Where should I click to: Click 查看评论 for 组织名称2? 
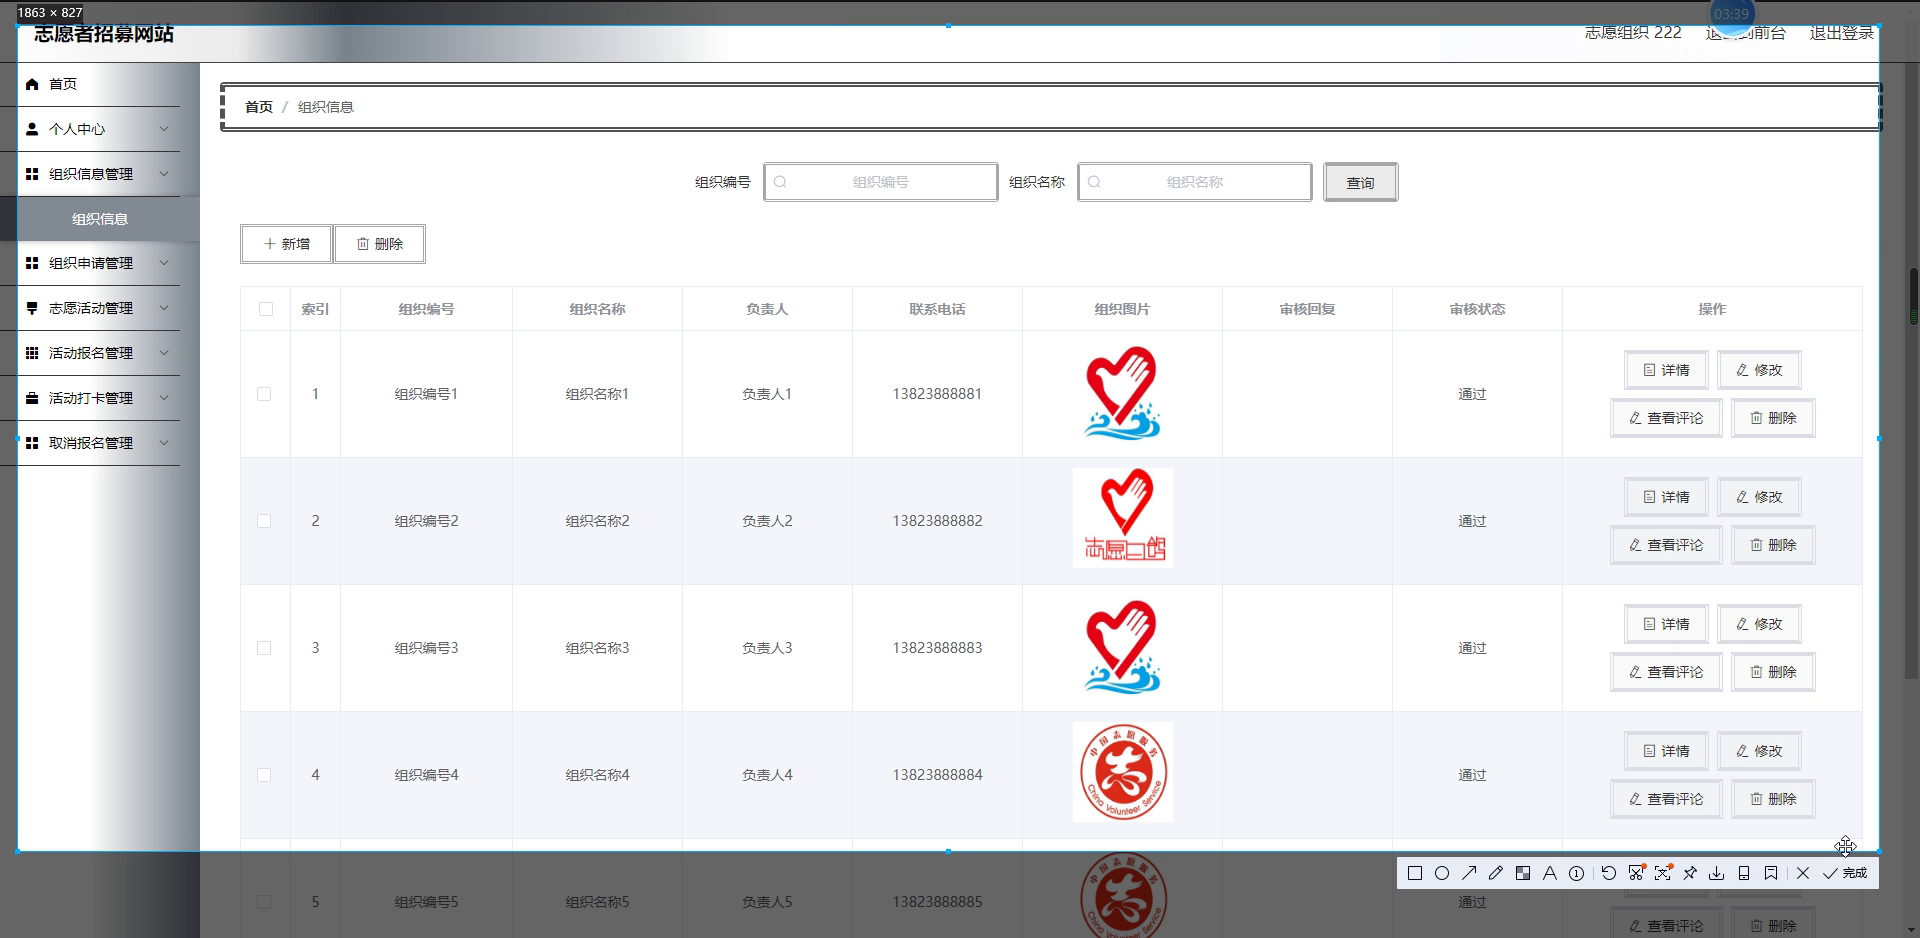click(x=1666, y=545)
